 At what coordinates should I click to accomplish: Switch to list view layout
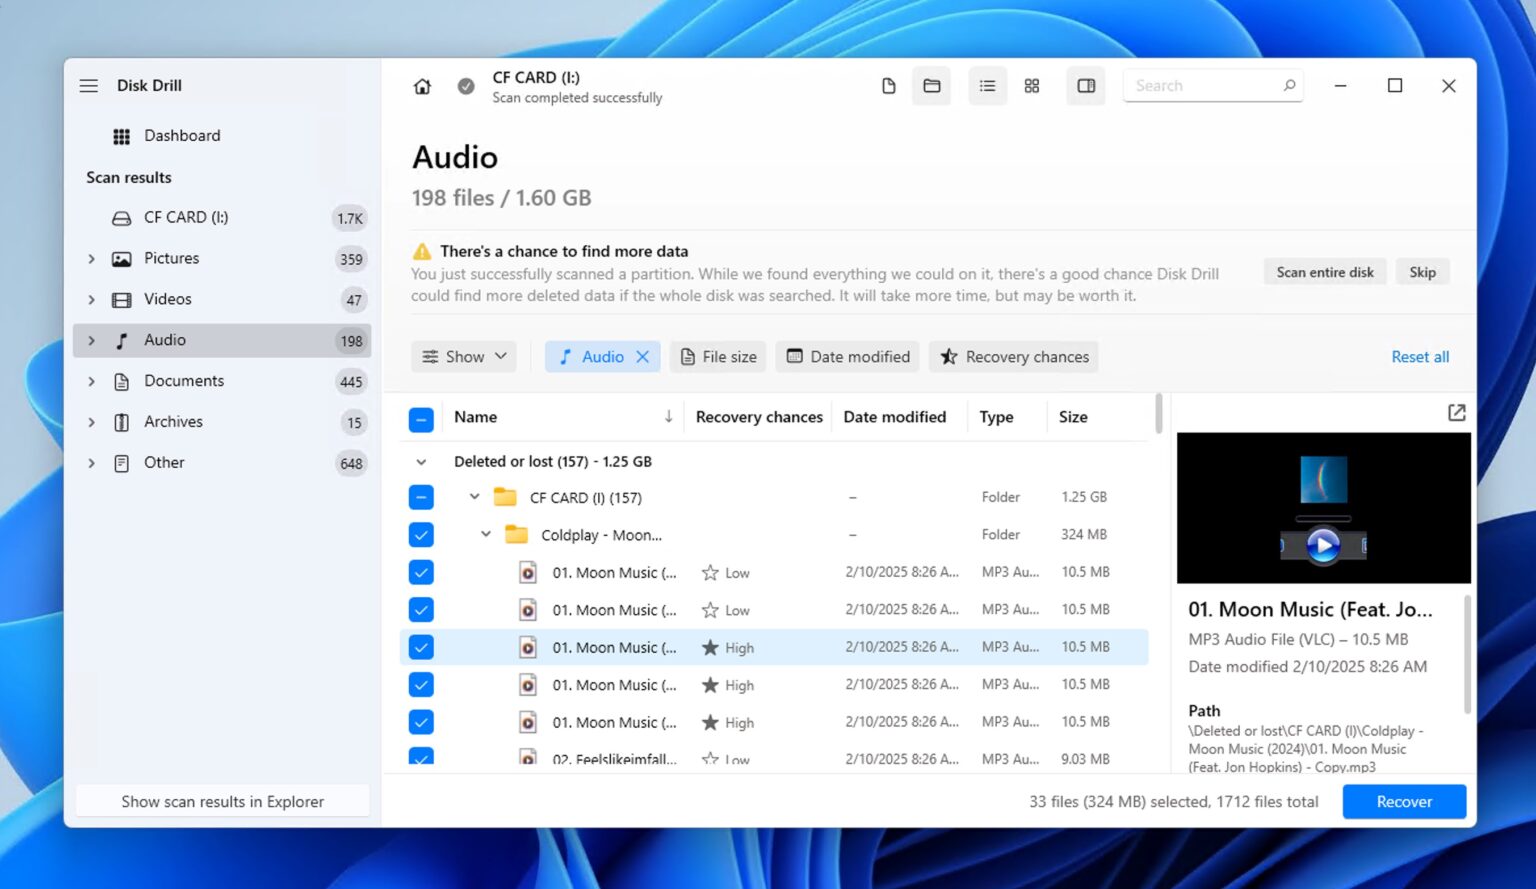(987, 85)
